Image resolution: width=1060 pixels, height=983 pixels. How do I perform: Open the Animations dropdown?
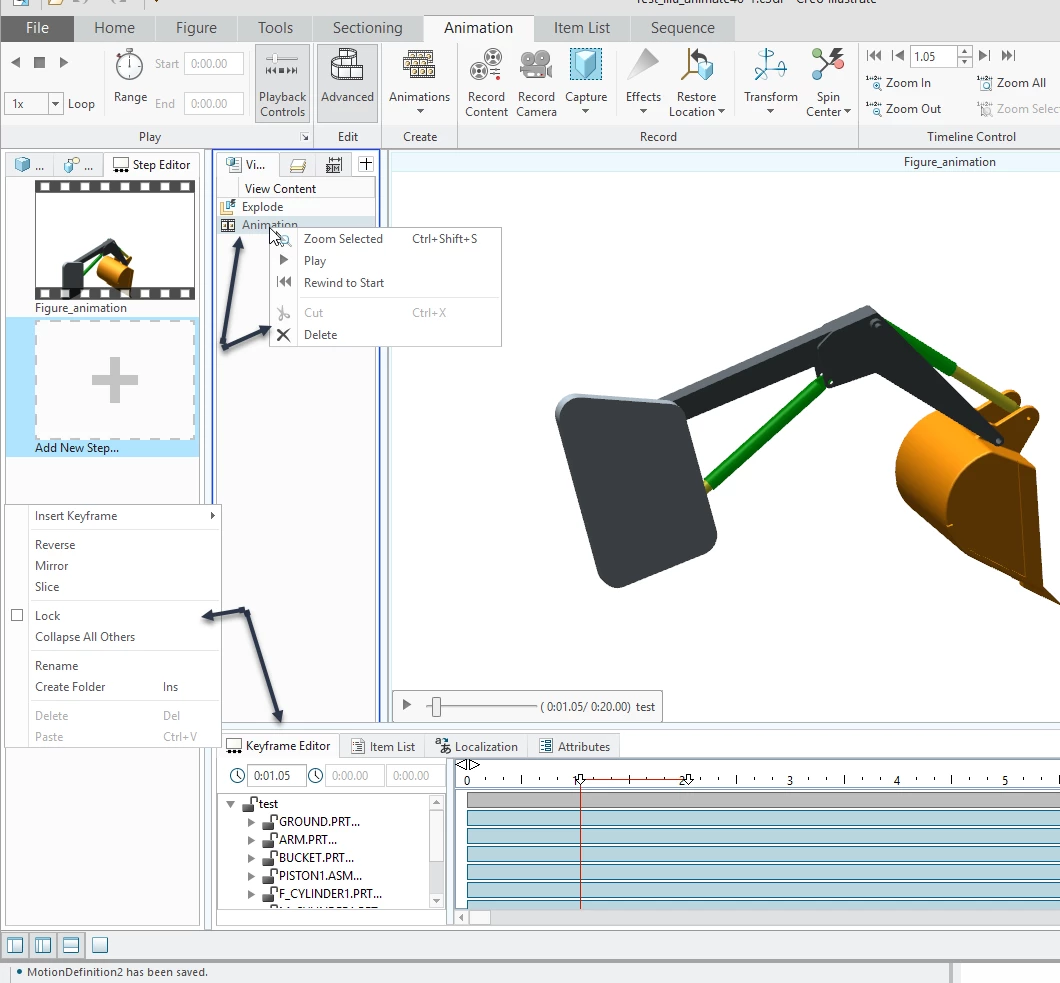click(419, 82)
